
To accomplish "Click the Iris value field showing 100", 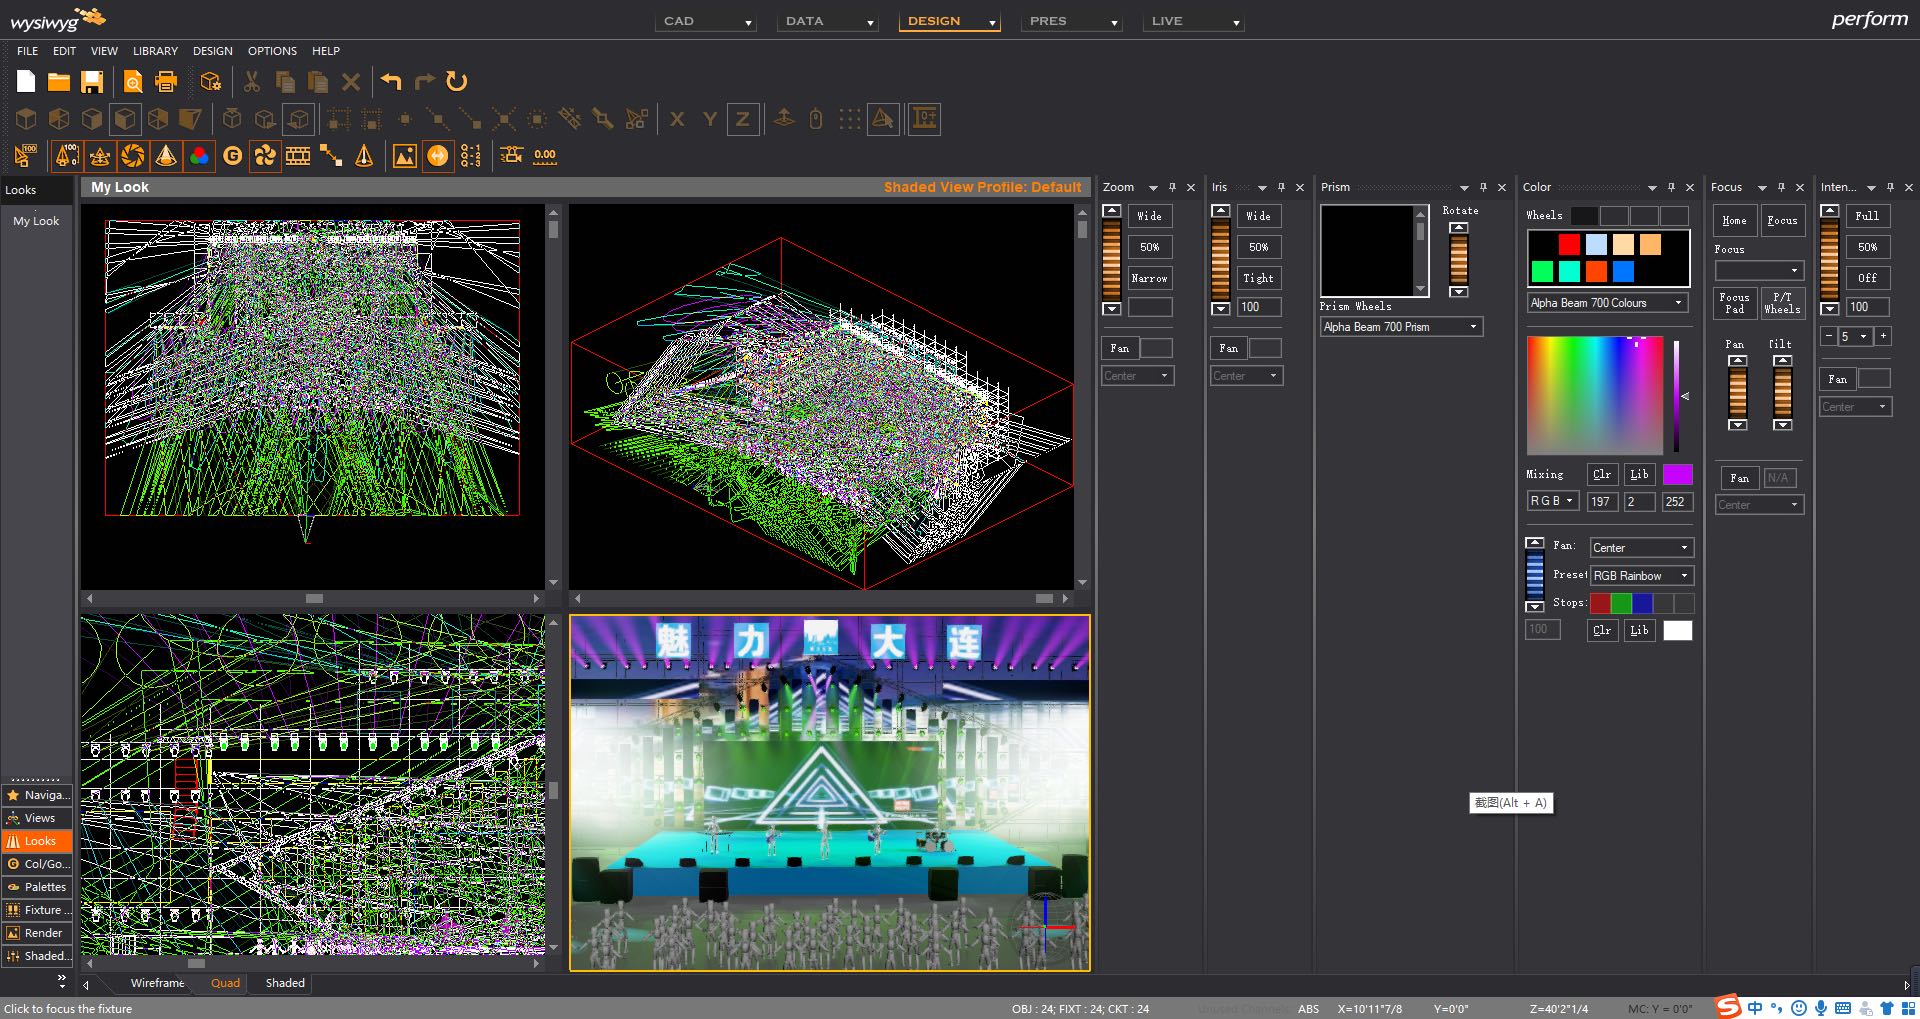I will click(x=1258, y=307).
